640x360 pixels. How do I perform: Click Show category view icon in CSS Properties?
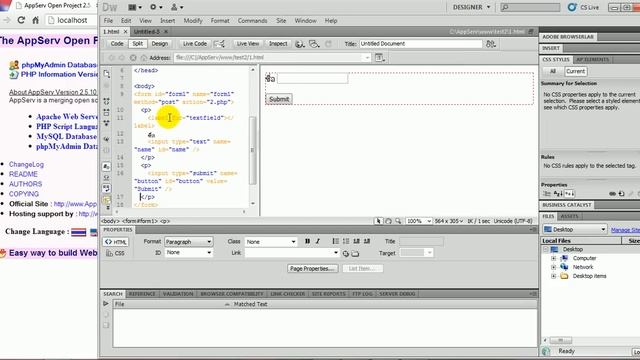point(547,194)
